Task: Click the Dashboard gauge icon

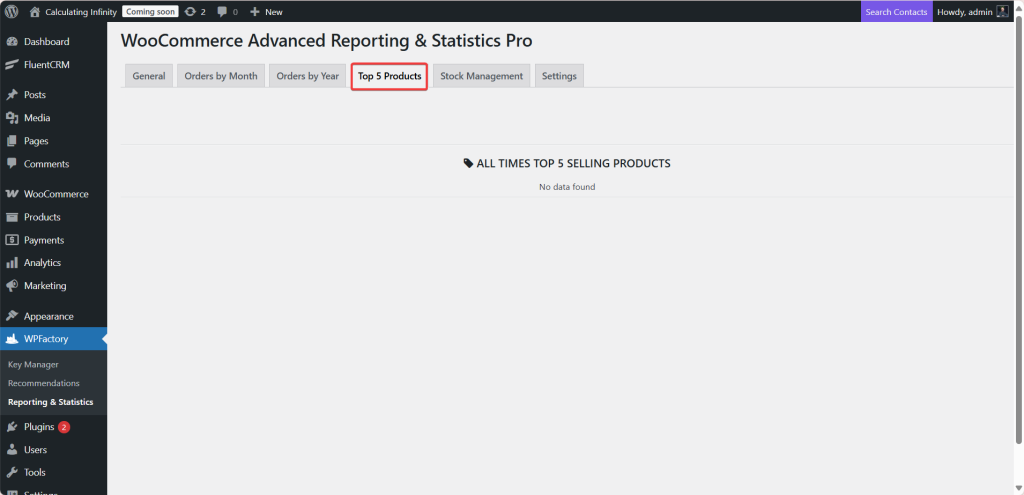Action: point(12,42)
